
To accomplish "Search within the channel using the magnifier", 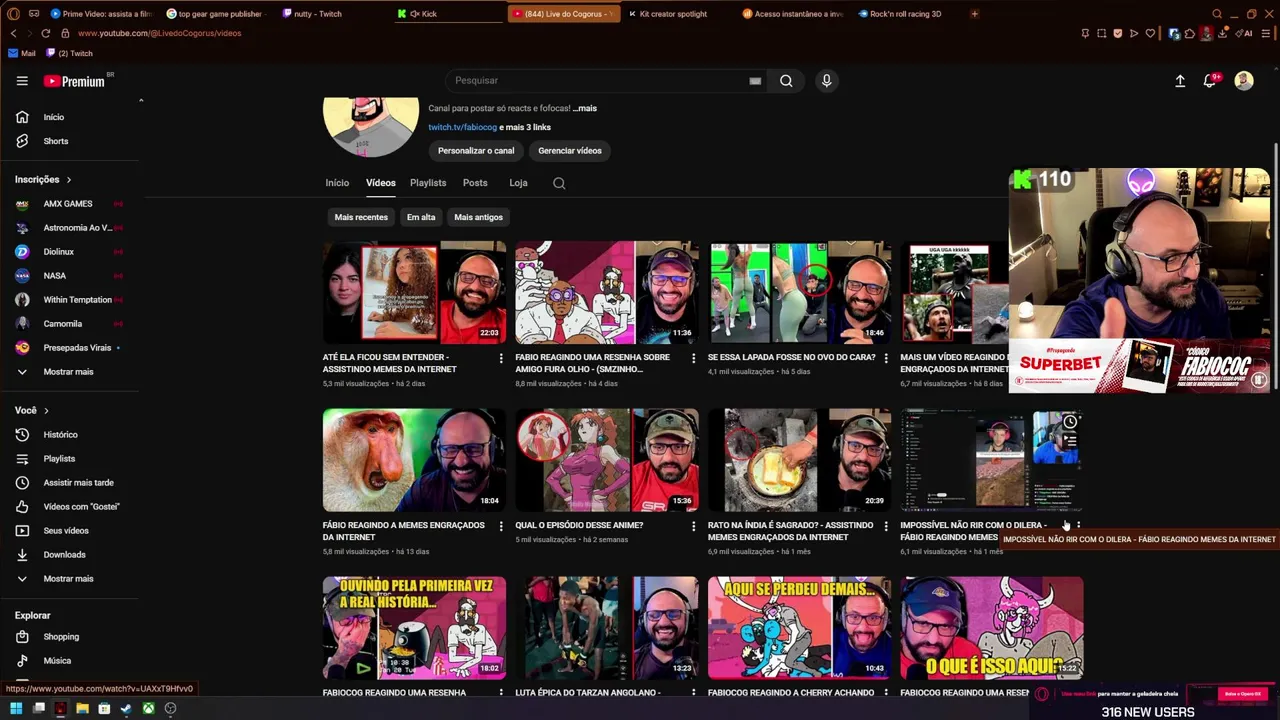I will click(559, 183).
